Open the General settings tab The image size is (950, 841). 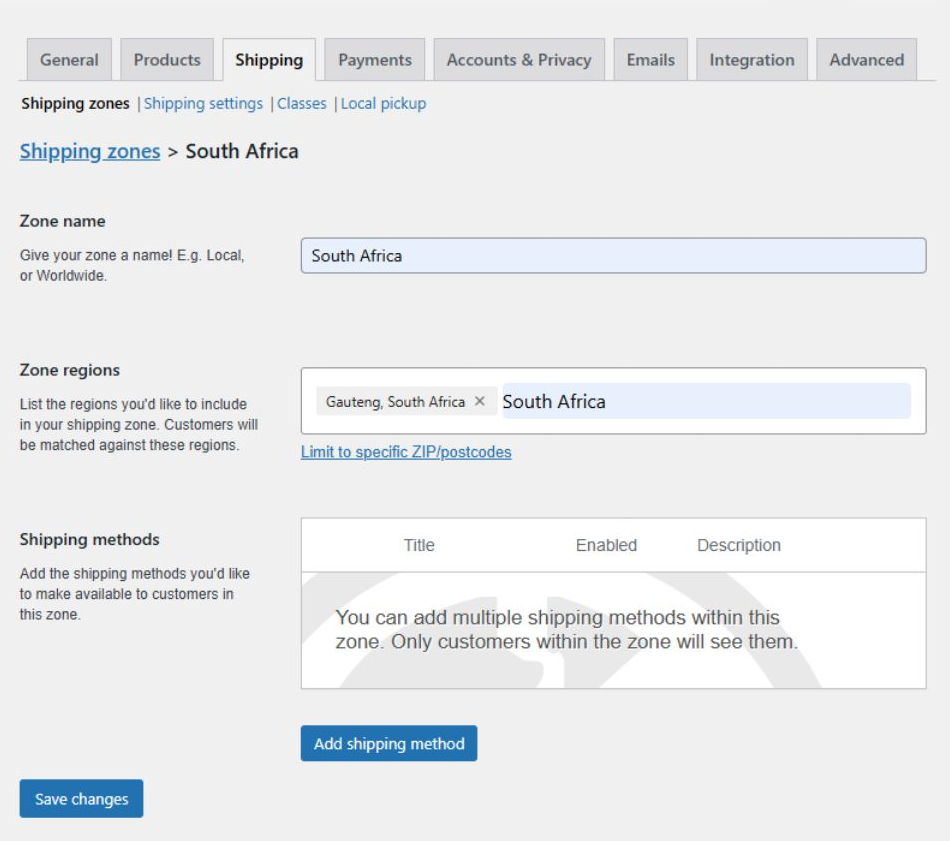pyautogui.click(x=69, y=59)
